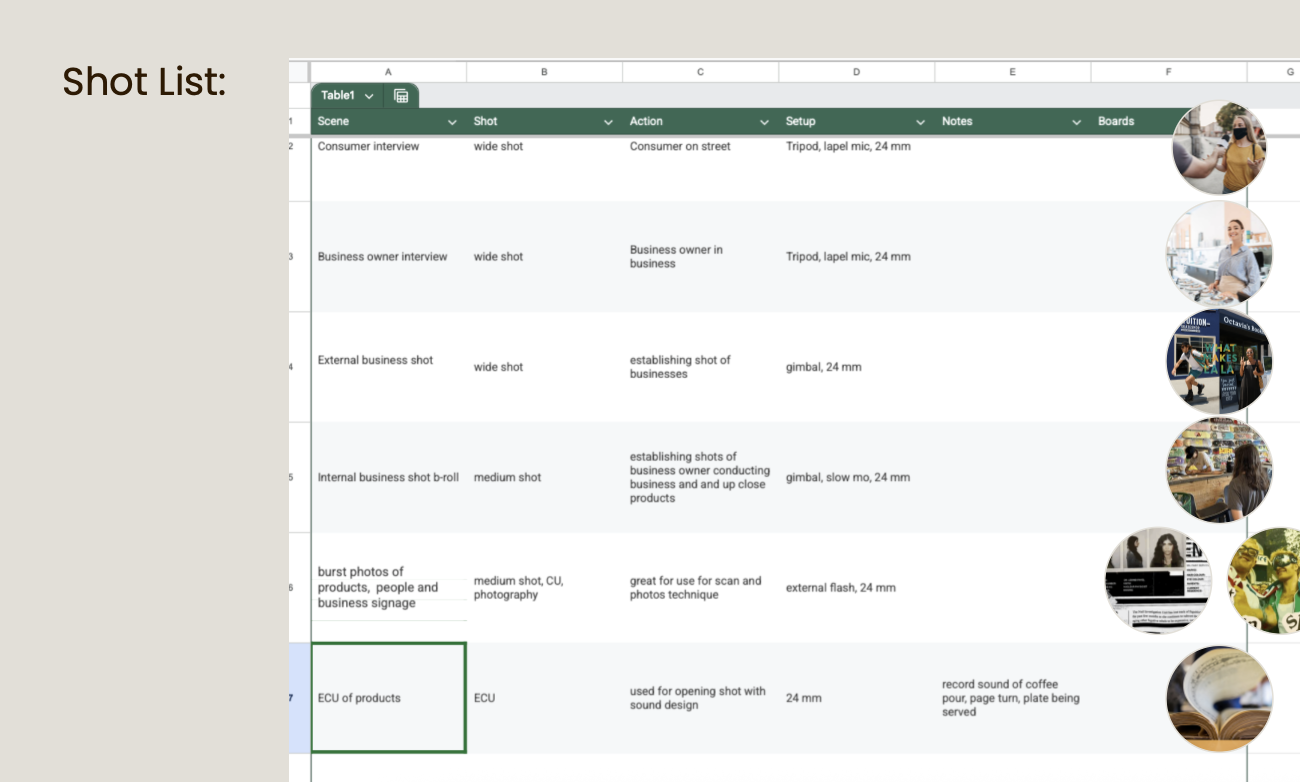Open the Shot column filter dropdown
1300x782 pixels.
[608, 122]
